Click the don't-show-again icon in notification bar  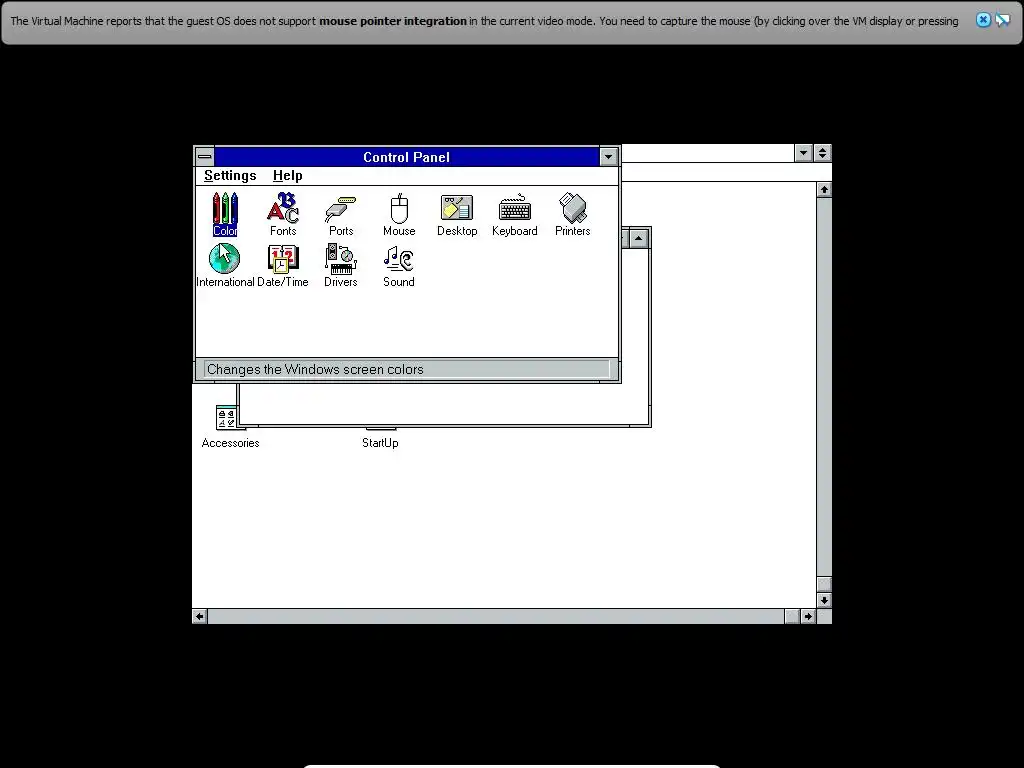pos(1002,20)
